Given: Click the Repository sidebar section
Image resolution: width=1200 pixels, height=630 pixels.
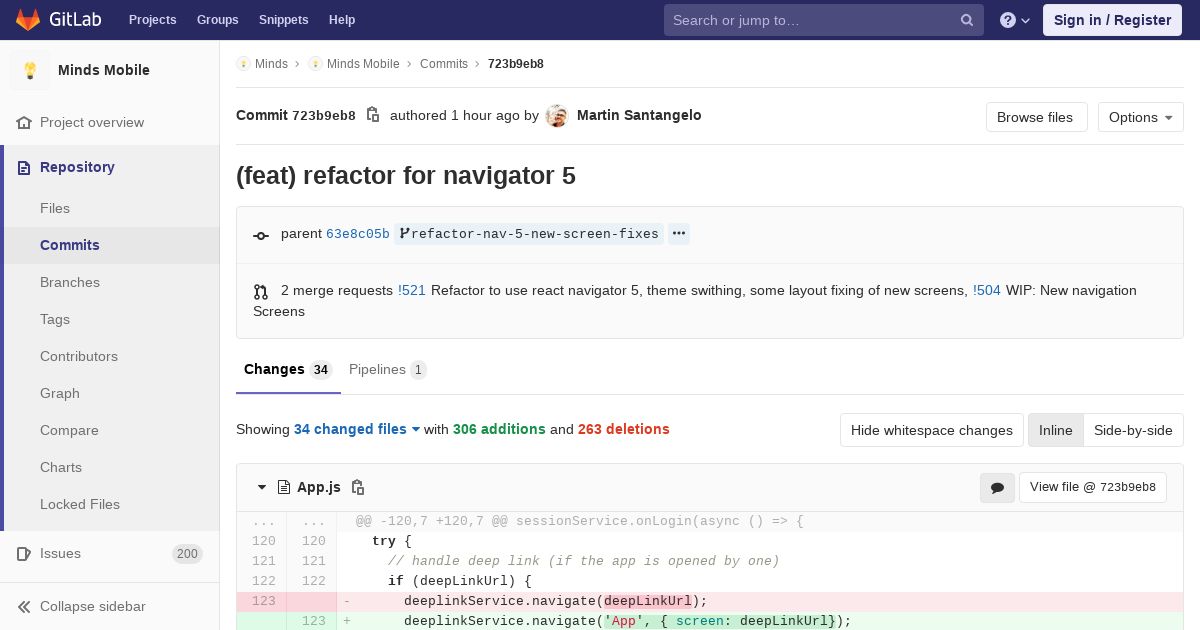Looking at the screenshot, I should point(77,168).
